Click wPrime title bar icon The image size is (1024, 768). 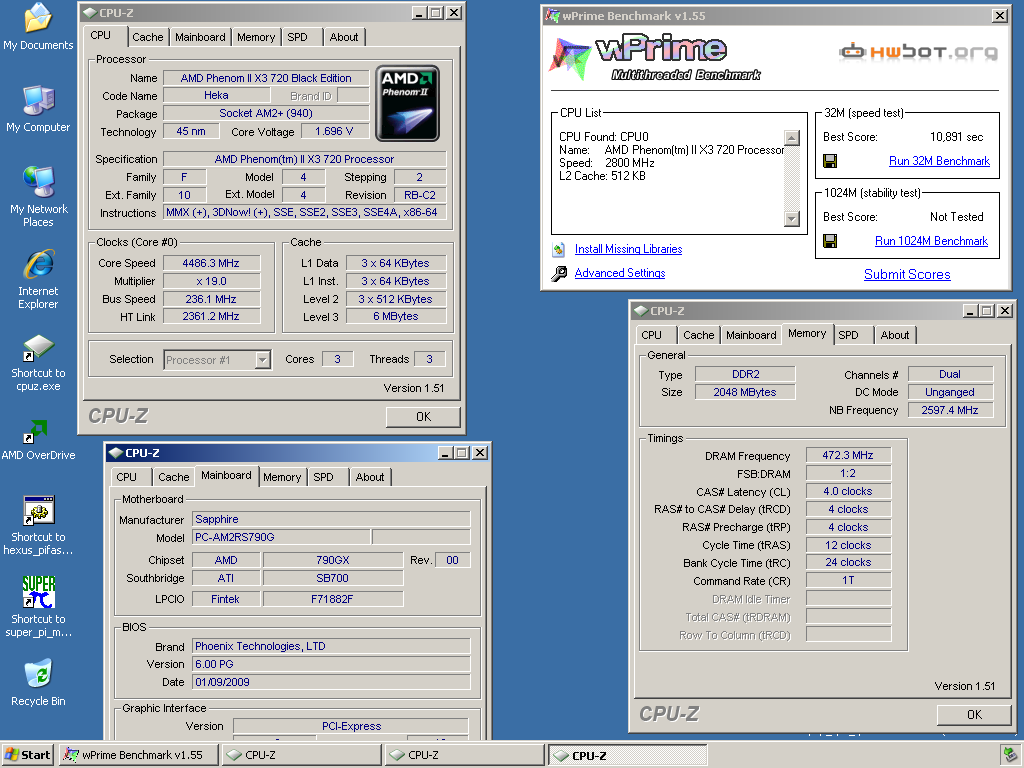(552, 16)
